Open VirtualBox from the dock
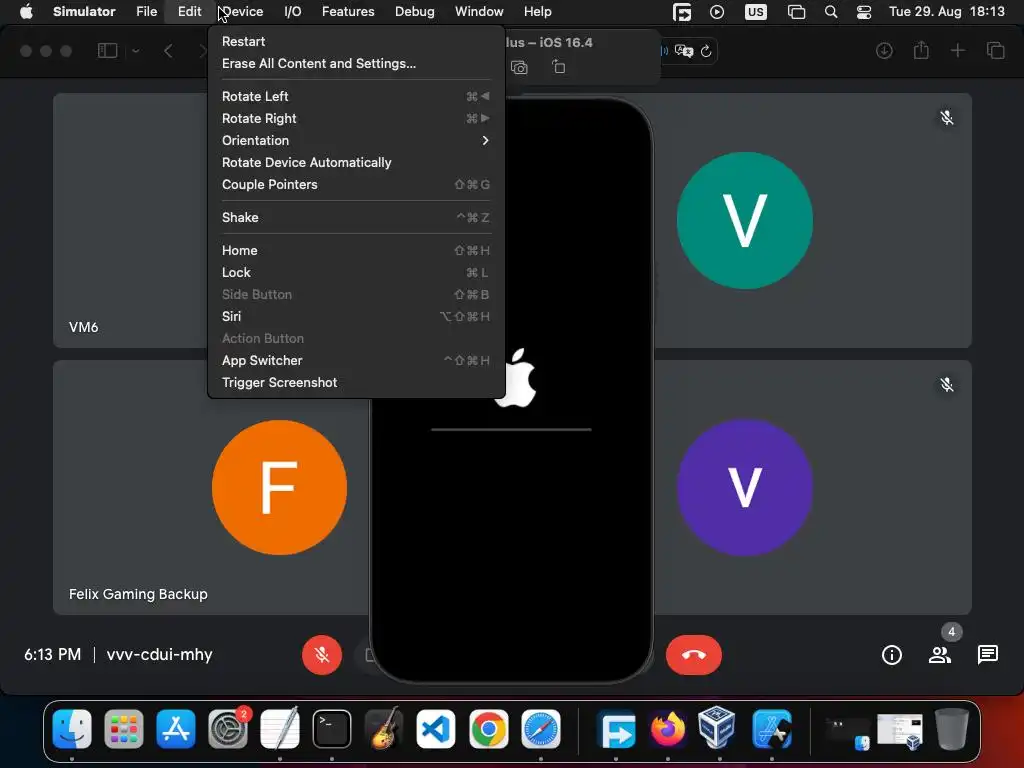Screen dimensions: 1024x768 coord(716,729)
